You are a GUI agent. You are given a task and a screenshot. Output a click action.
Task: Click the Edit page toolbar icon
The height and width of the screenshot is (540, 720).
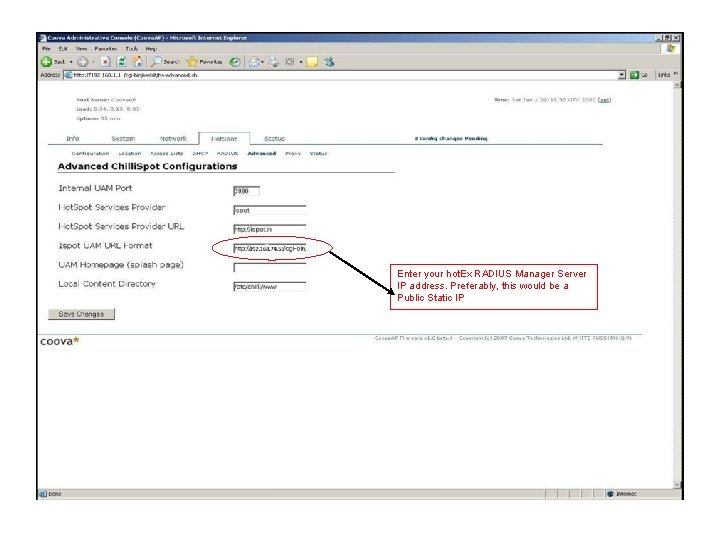point(290,62)
